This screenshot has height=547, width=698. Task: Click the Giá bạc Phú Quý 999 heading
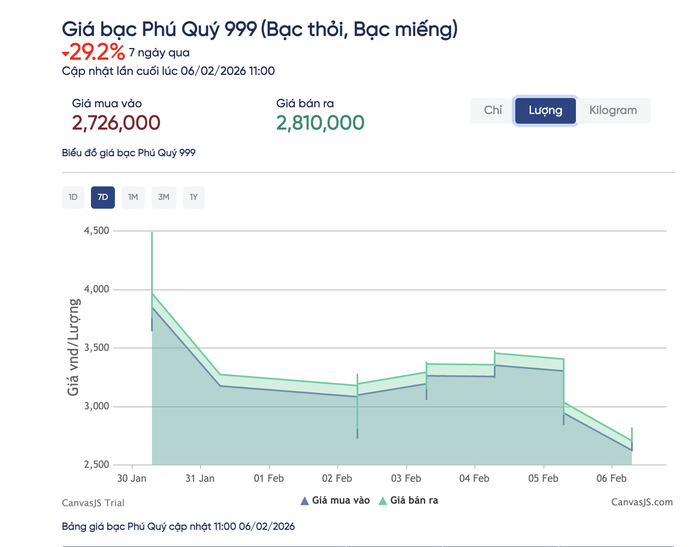click(x=260, y=29)
